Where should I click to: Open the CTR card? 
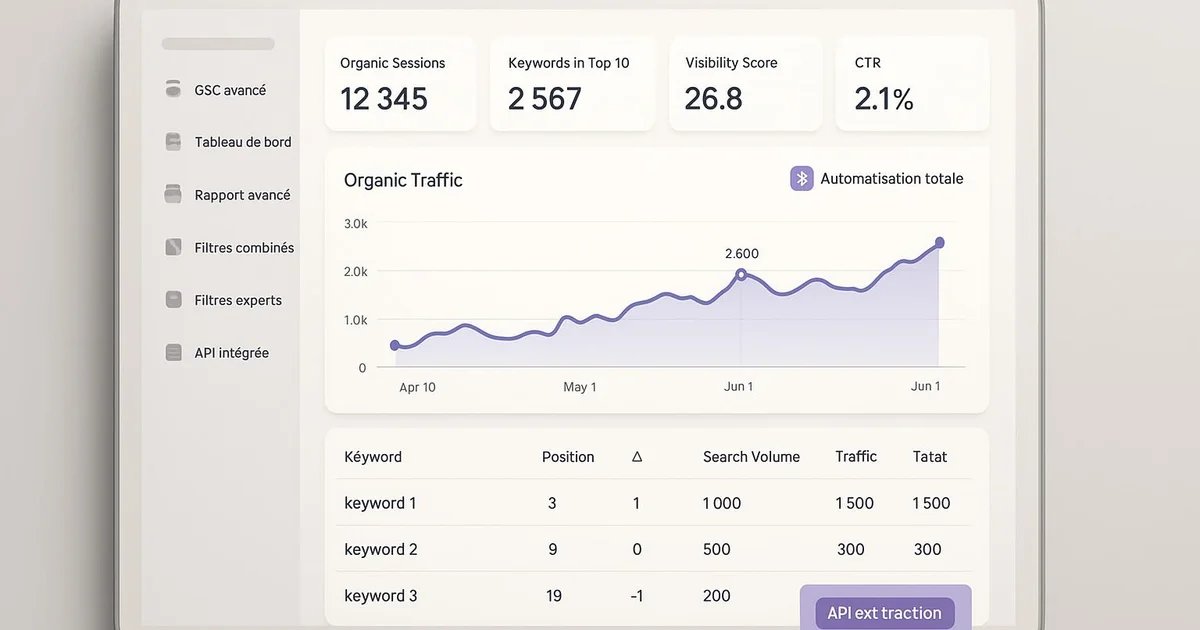(912, 84)
